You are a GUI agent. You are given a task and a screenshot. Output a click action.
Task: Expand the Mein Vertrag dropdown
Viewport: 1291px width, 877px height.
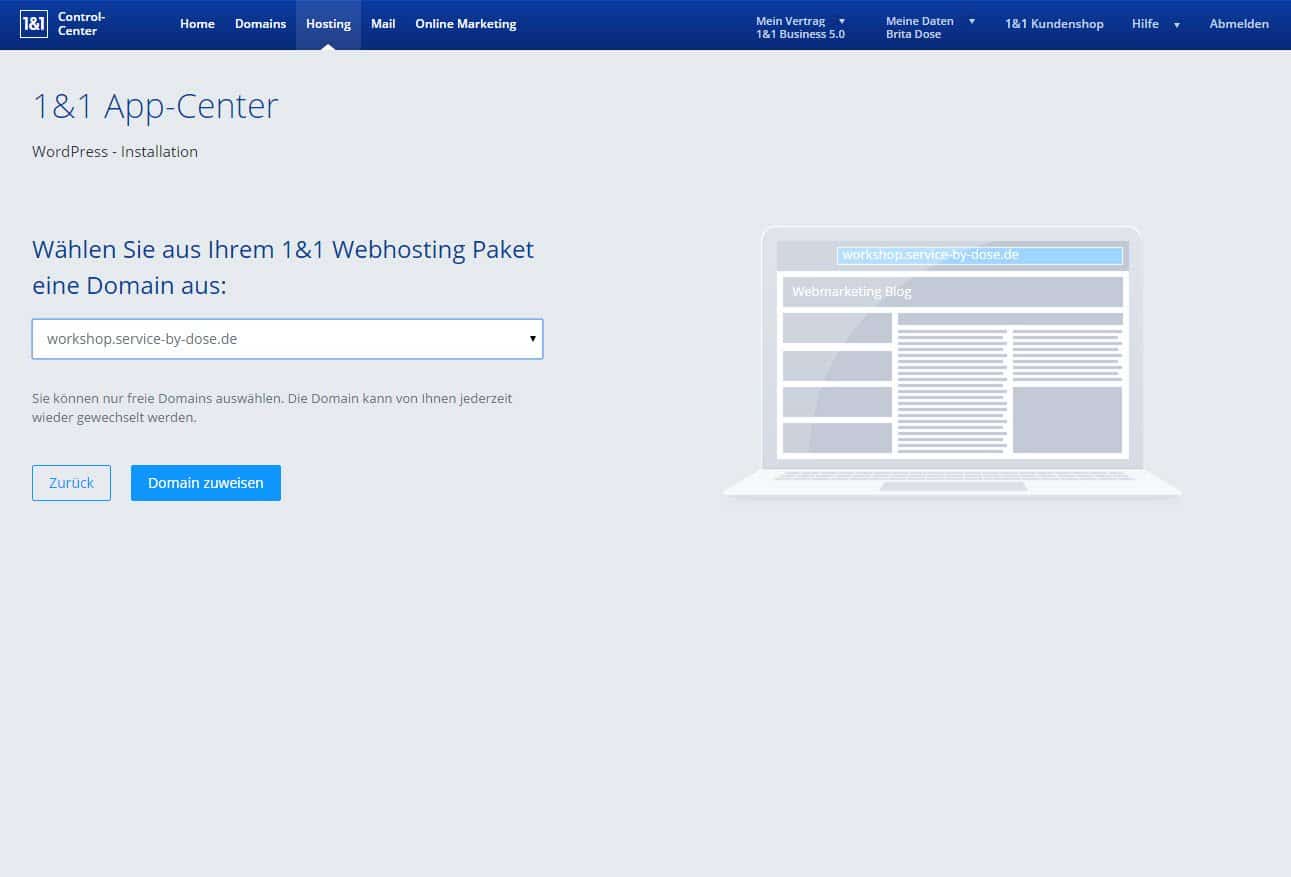click(800, 27)
